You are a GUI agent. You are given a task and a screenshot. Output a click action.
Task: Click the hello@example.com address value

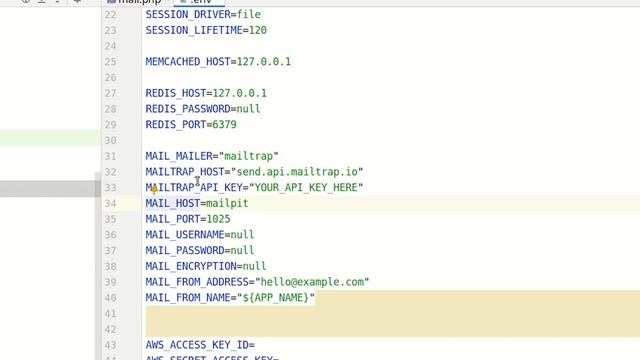(x=312, y=282)
